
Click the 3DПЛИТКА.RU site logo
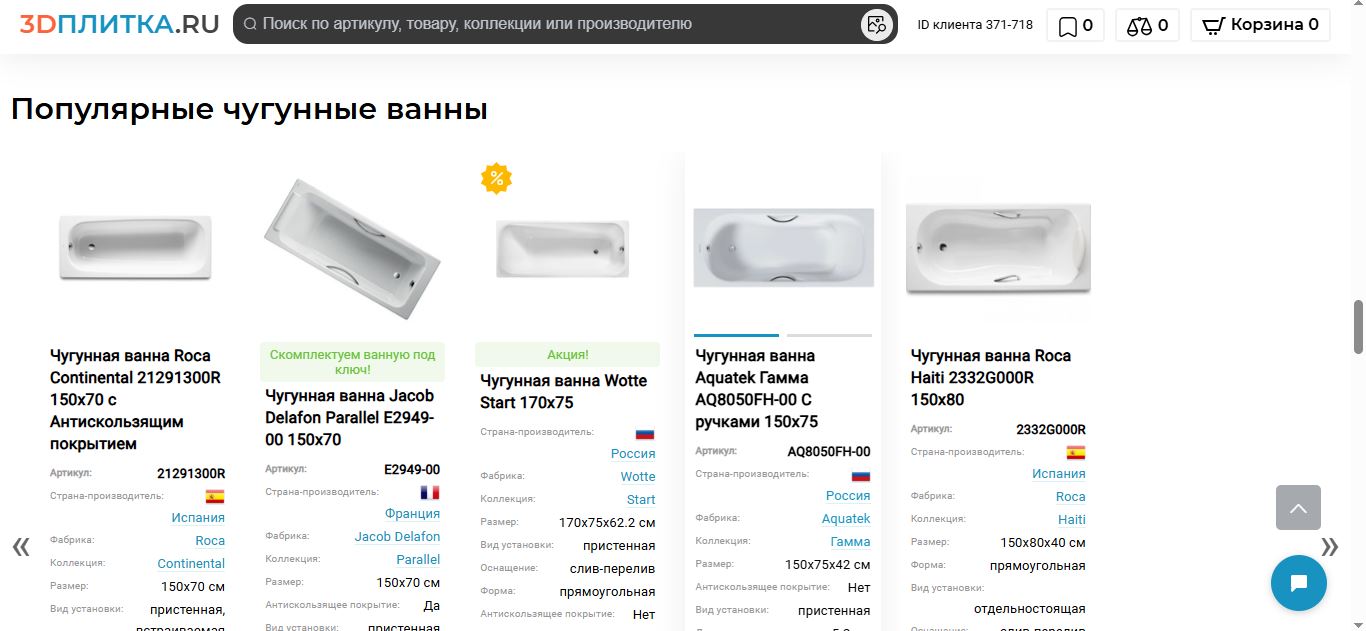[x=119, y=24]
